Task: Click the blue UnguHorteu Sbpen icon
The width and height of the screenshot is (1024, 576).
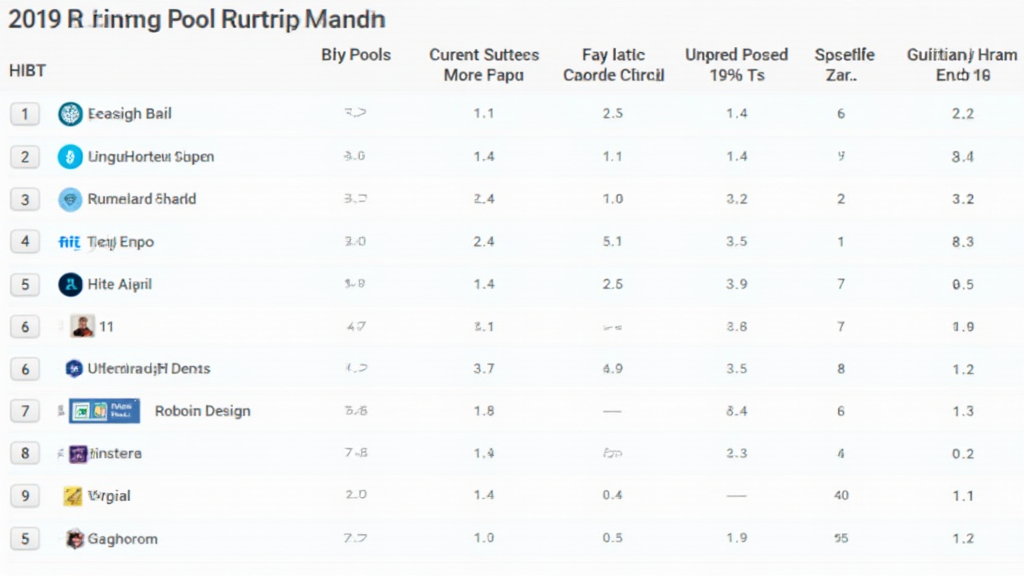Action: click(70, 157)
